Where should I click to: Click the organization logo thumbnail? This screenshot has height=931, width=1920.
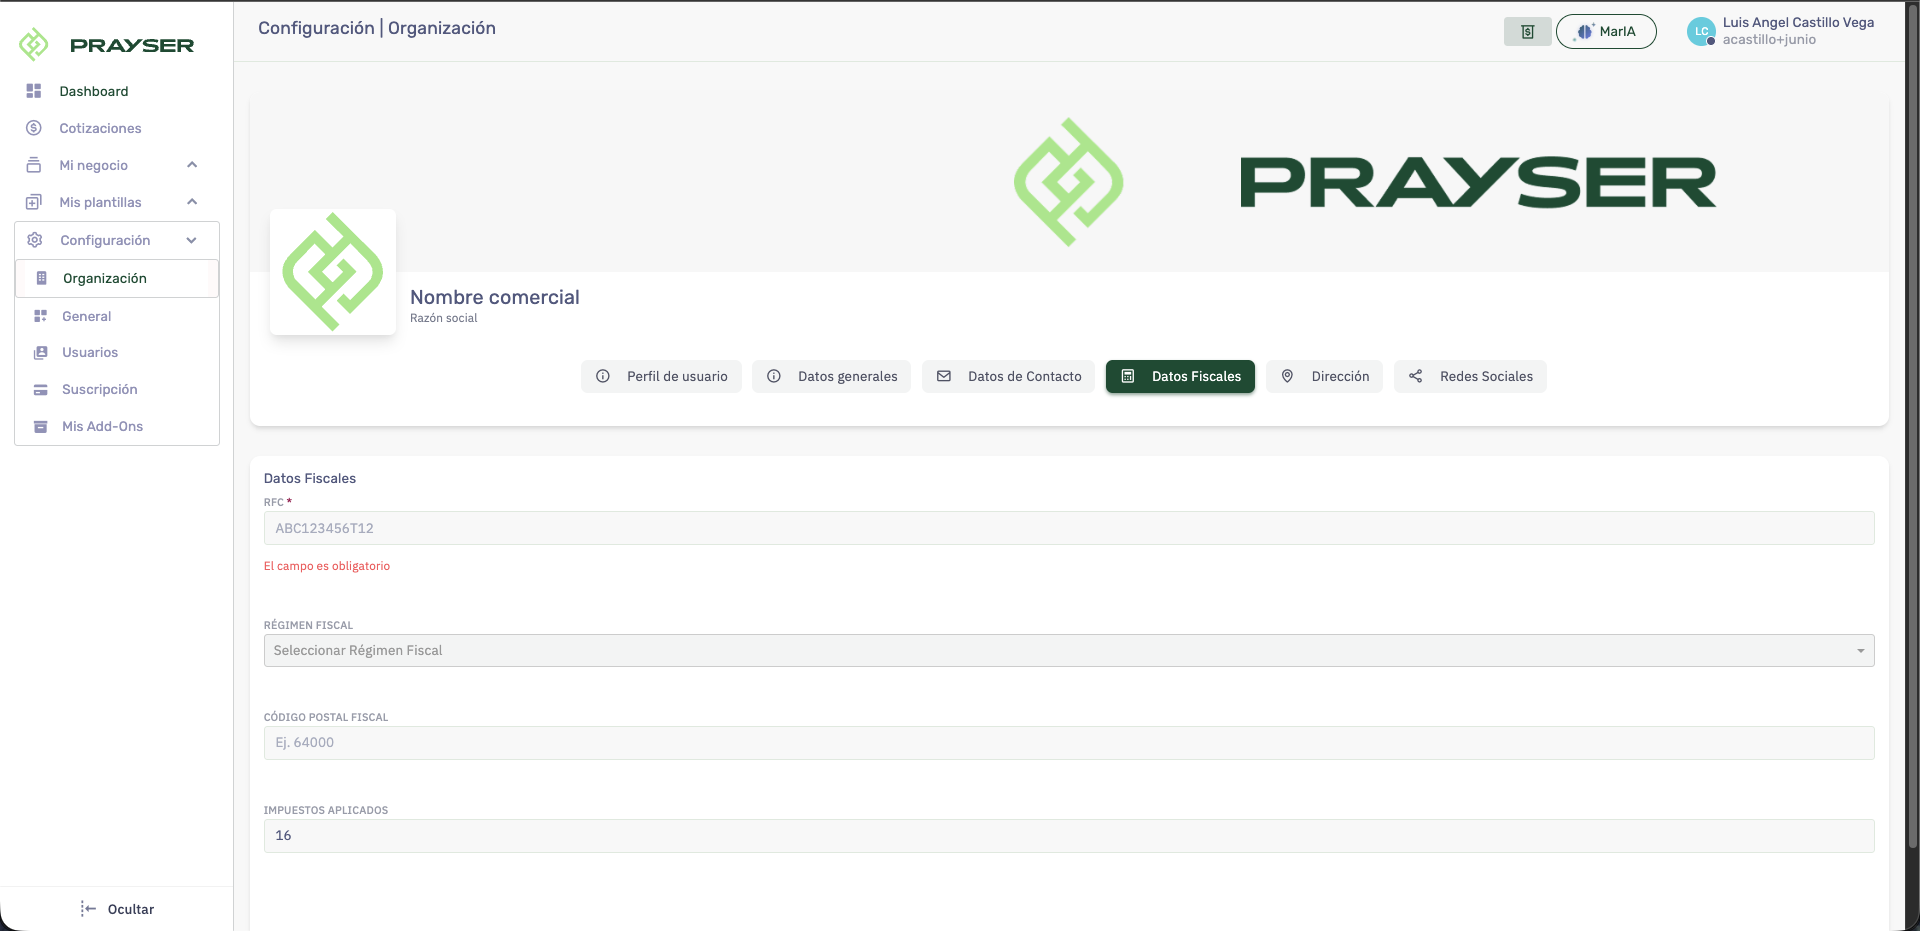click(333, 272)
